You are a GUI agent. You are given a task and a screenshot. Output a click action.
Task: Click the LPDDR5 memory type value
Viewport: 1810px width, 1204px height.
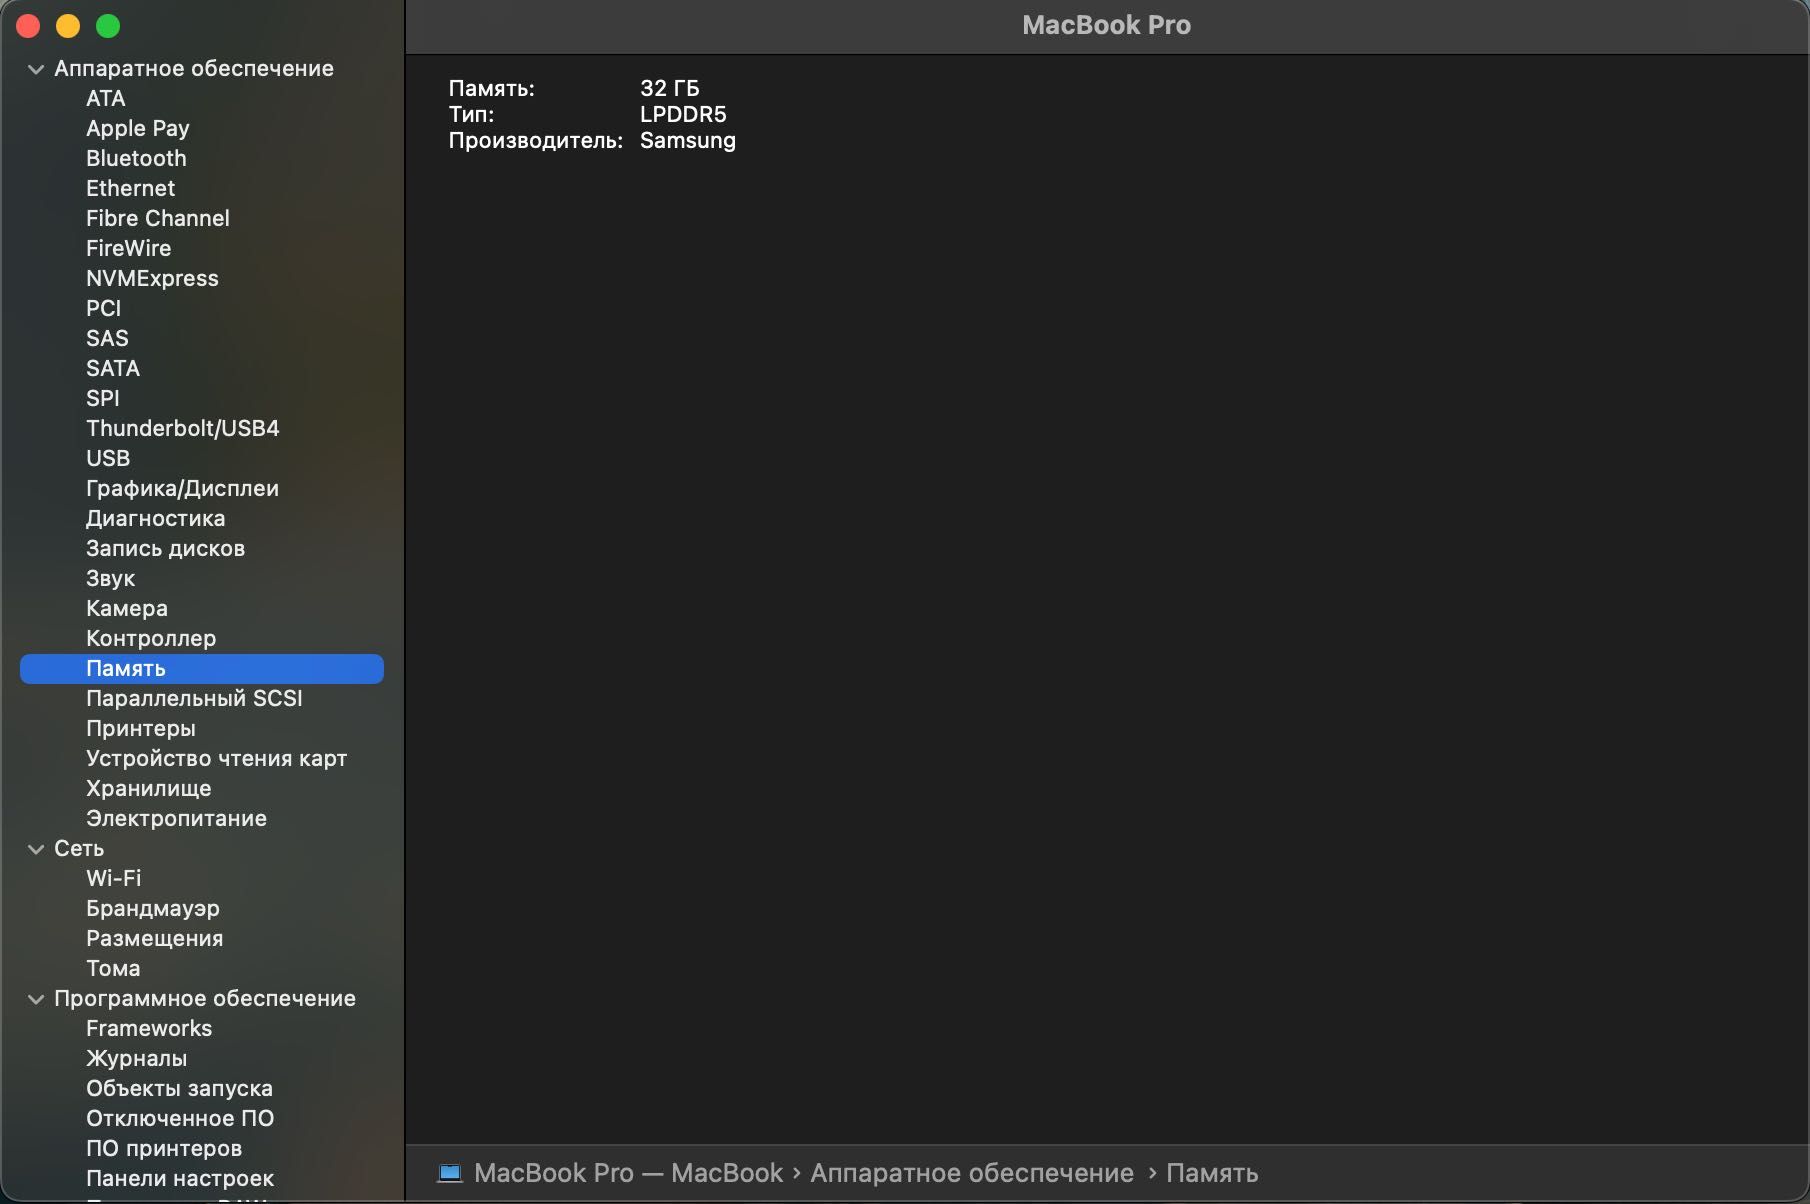click(683, 114)
